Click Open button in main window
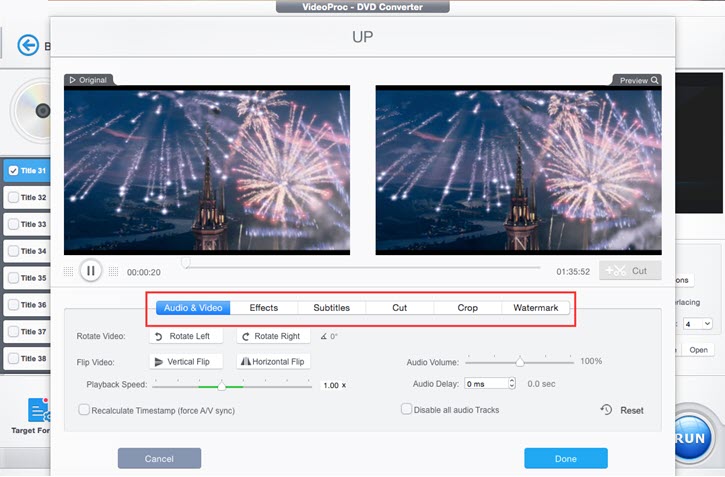Image resolution: width=725 pixels, height=477 pixels. coord(698,350)
